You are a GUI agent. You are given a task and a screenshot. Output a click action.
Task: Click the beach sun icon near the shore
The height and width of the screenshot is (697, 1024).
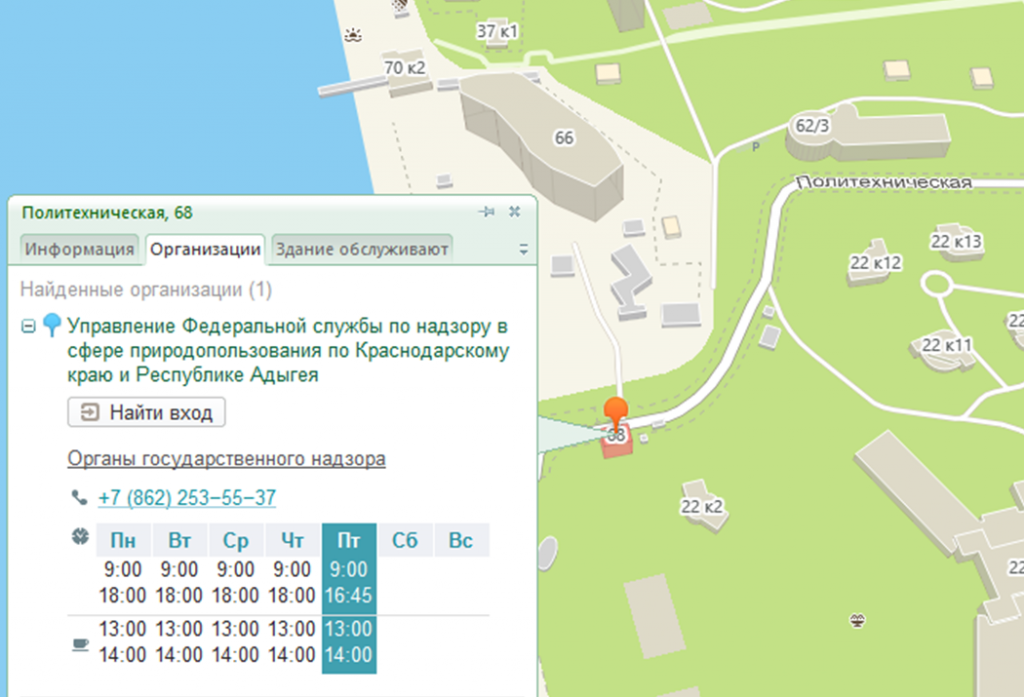click(351, 37)
